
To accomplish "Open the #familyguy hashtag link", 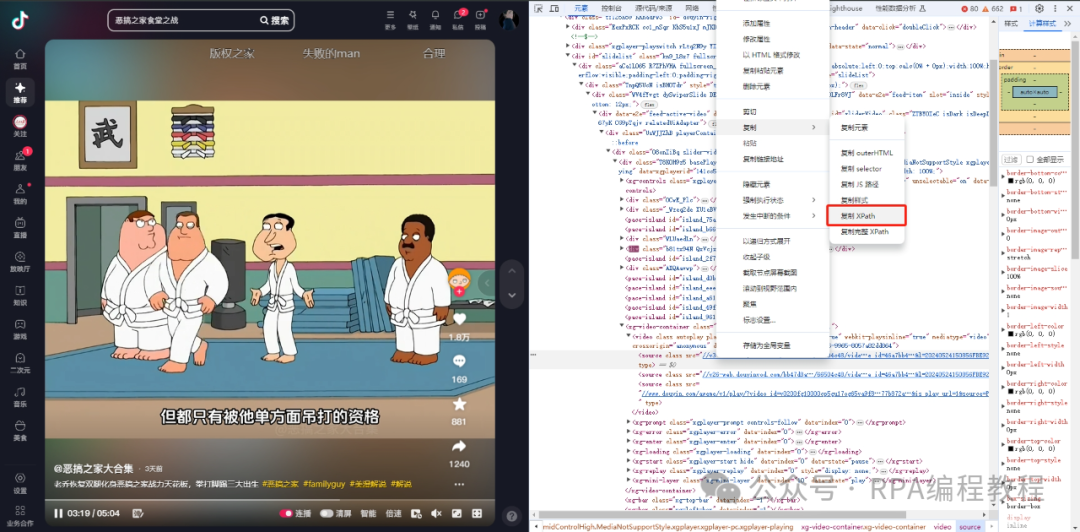I will pos(324,484).
